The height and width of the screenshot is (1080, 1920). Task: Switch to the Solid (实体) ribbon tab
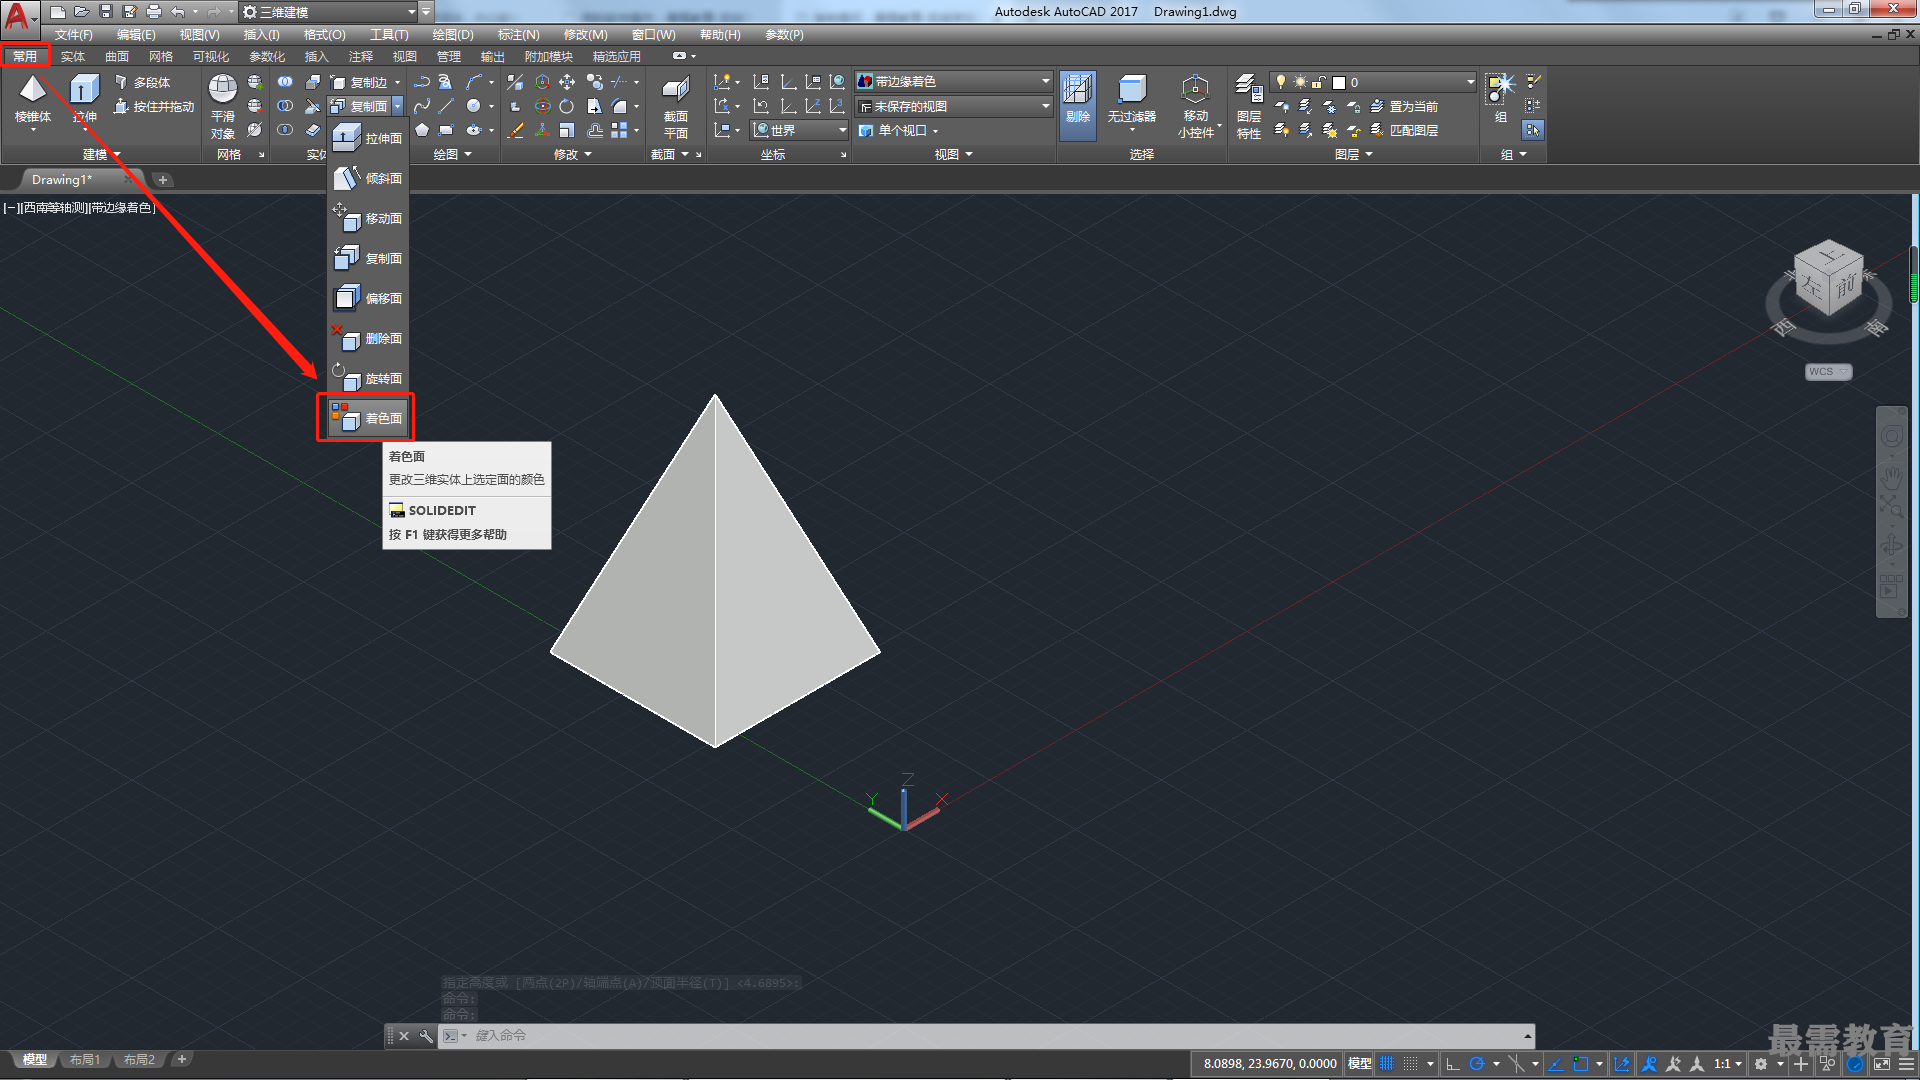click(x=72, y=57)
